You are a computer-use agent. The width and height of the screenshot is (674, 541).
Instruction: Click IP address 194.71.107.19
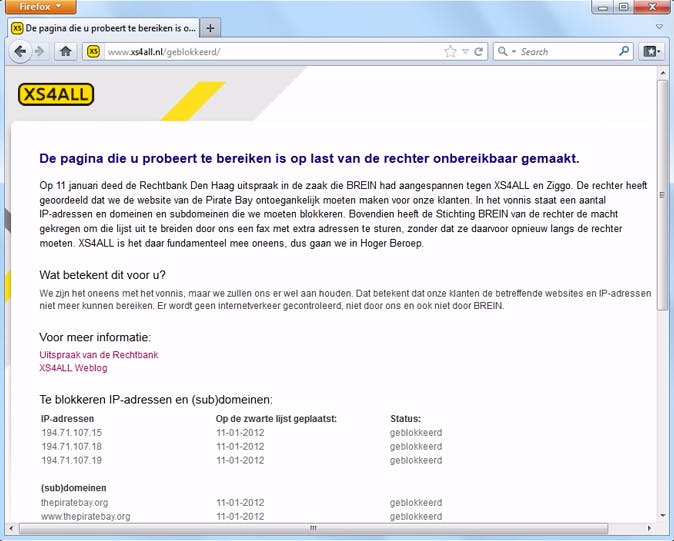pos(72,460)
